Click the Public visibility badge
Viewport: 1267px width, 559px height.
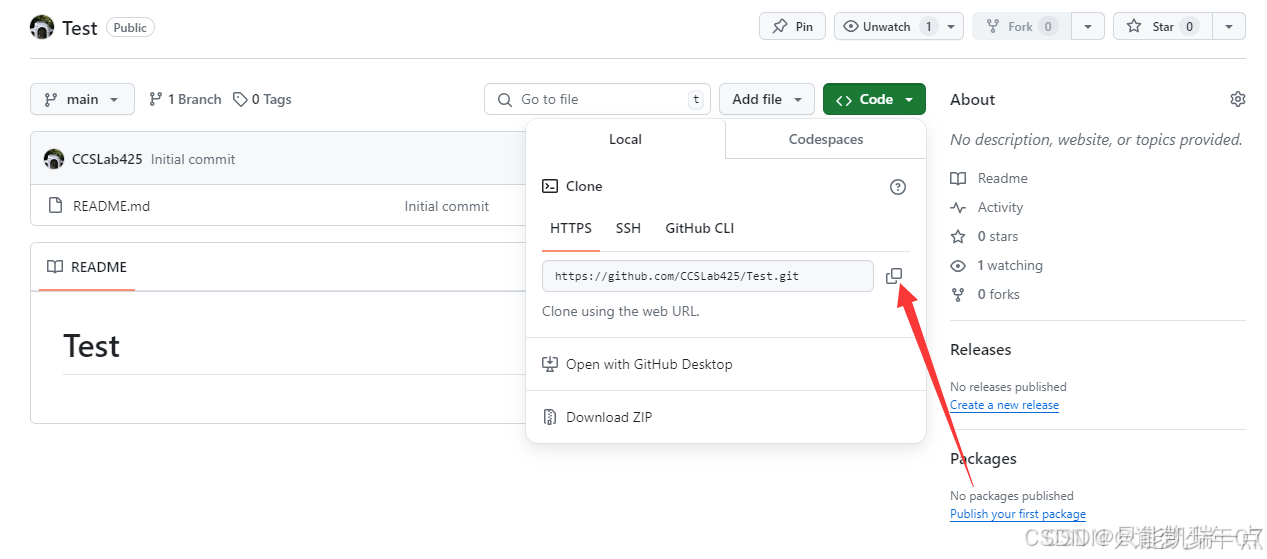click(x=130, y=28)
